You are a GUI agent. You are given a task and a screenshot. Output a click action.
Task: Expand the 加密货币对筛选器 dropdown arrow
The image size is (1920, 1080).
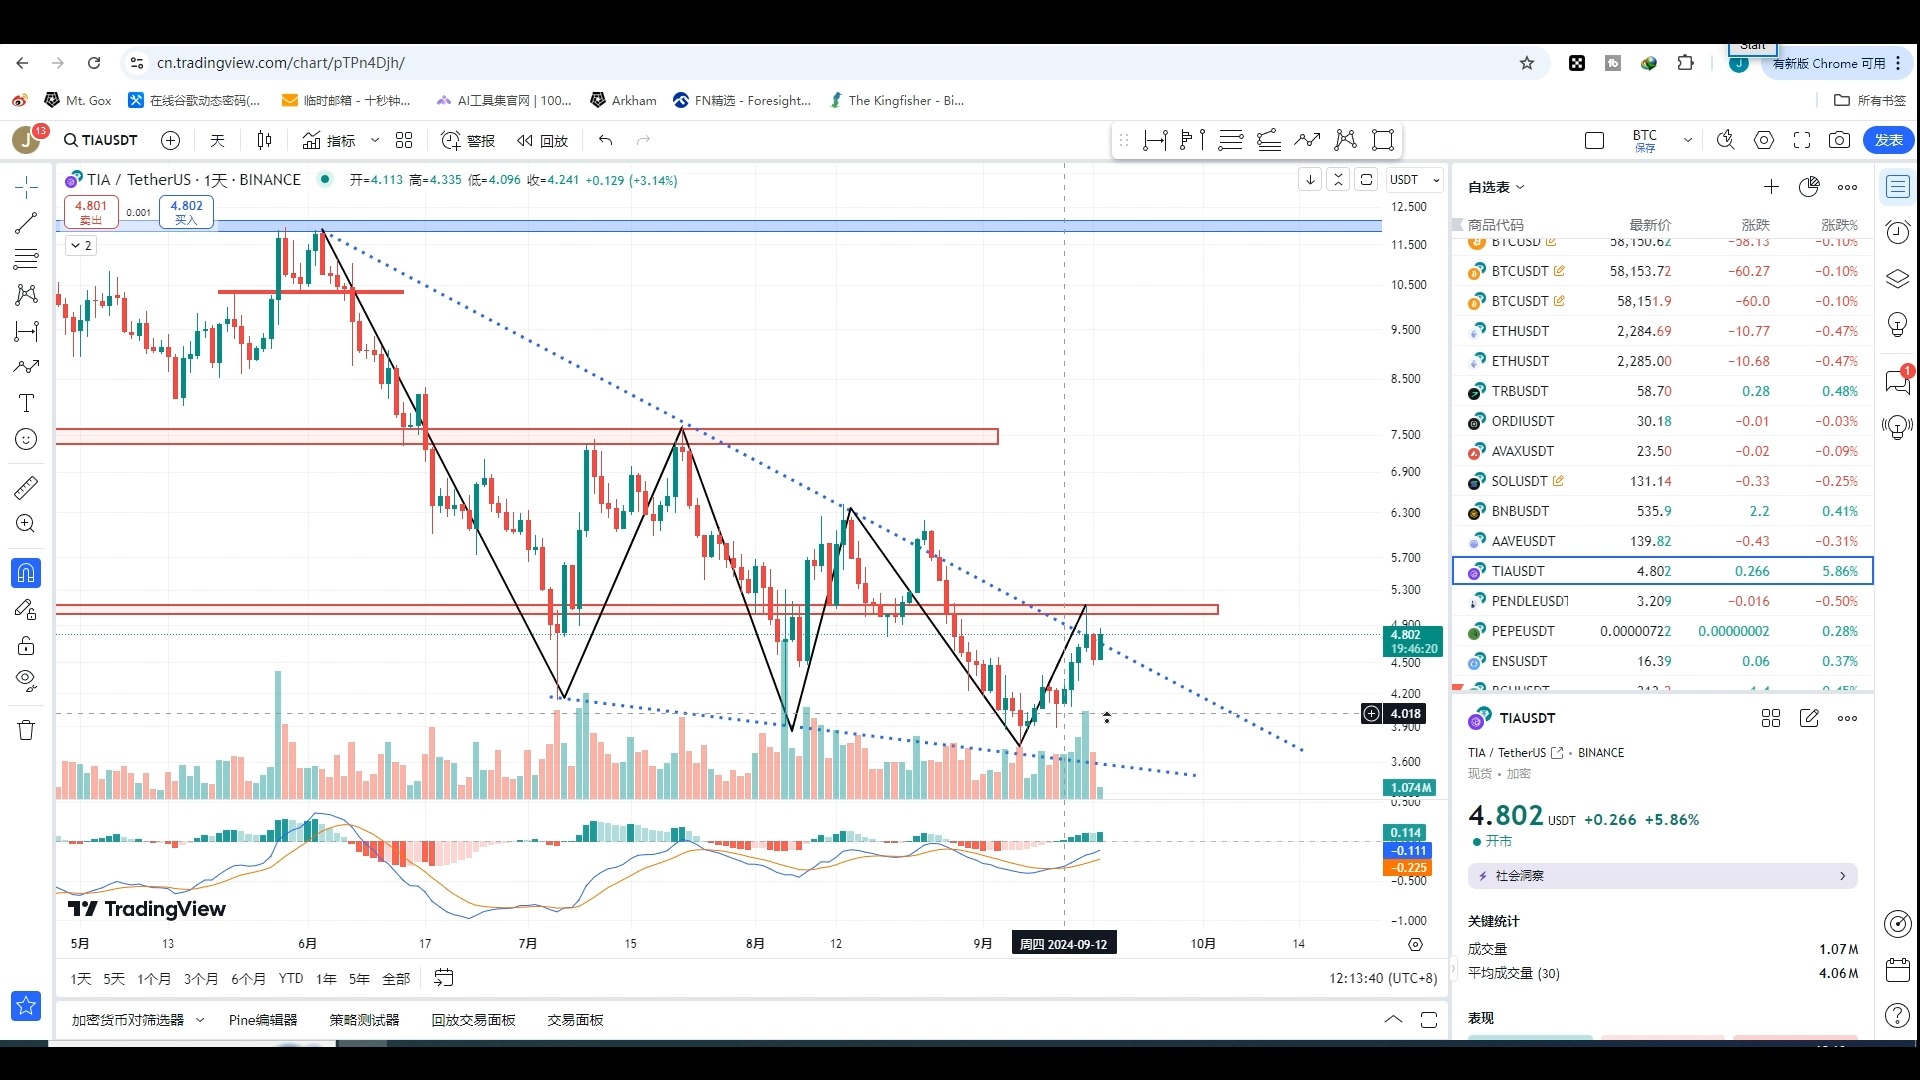pyautogui.click(x=200, y=1020)
